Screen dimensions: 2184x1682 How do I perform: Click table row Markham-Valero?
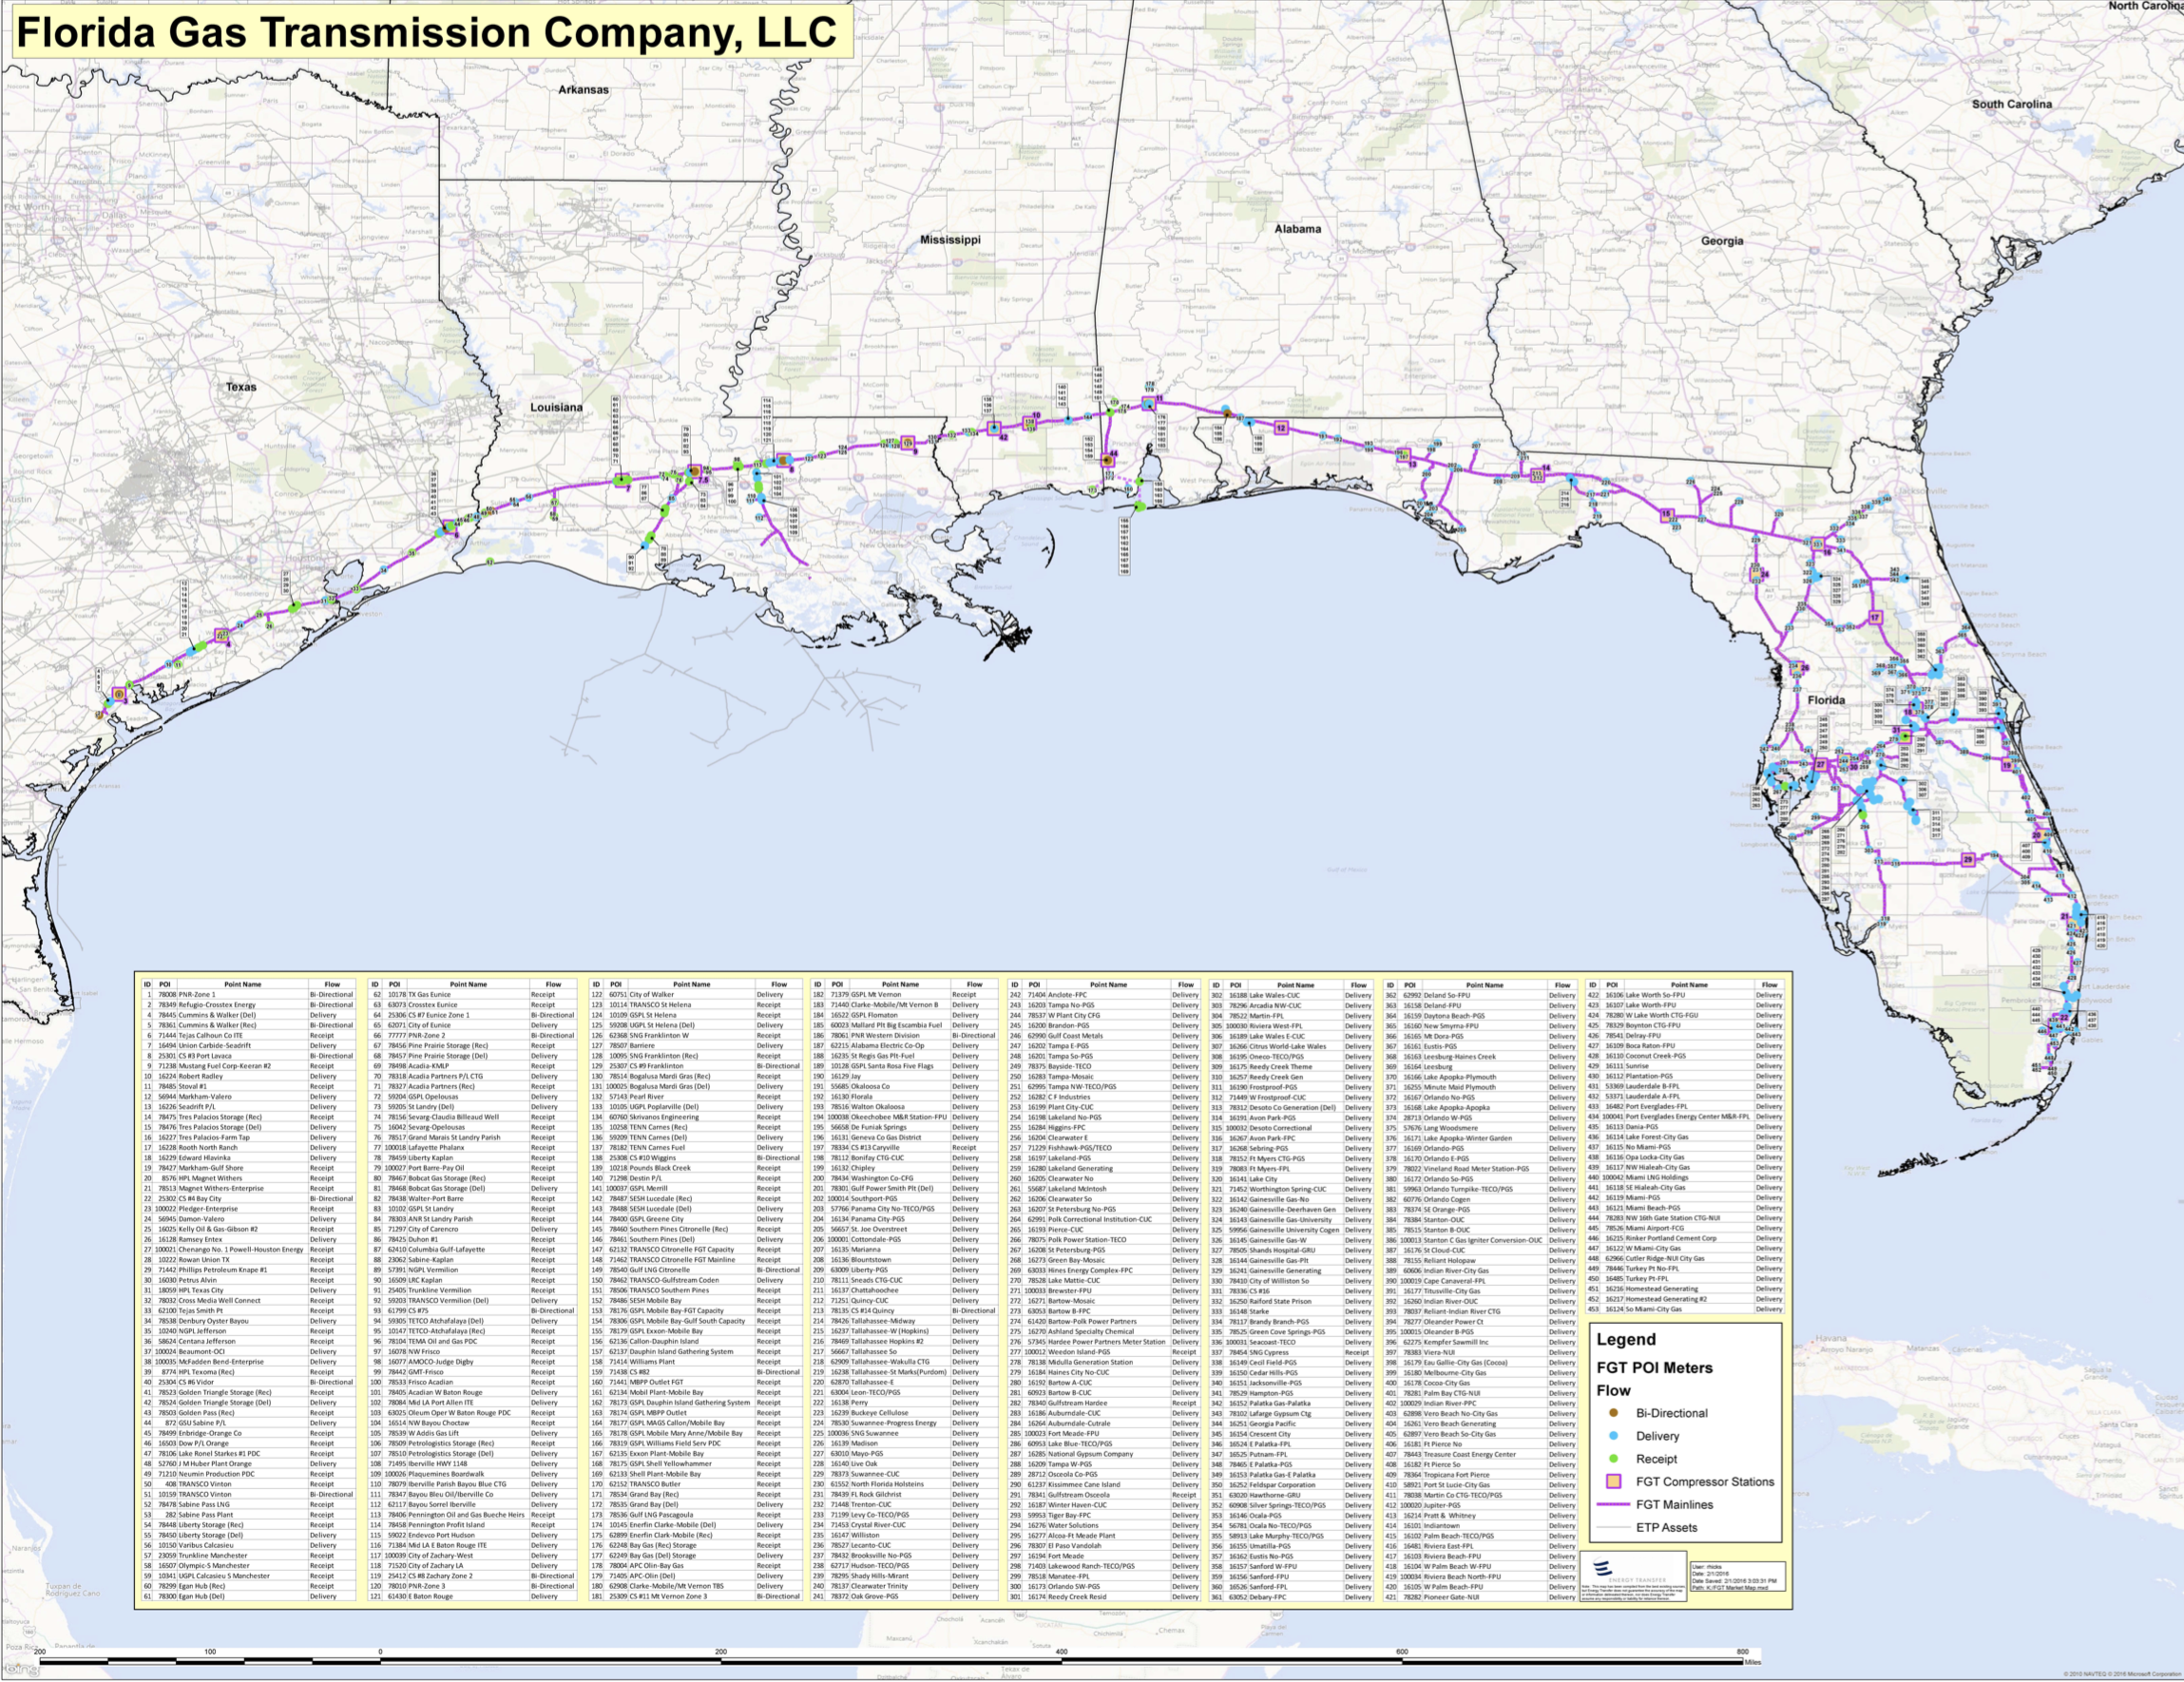pos(248,1097)
